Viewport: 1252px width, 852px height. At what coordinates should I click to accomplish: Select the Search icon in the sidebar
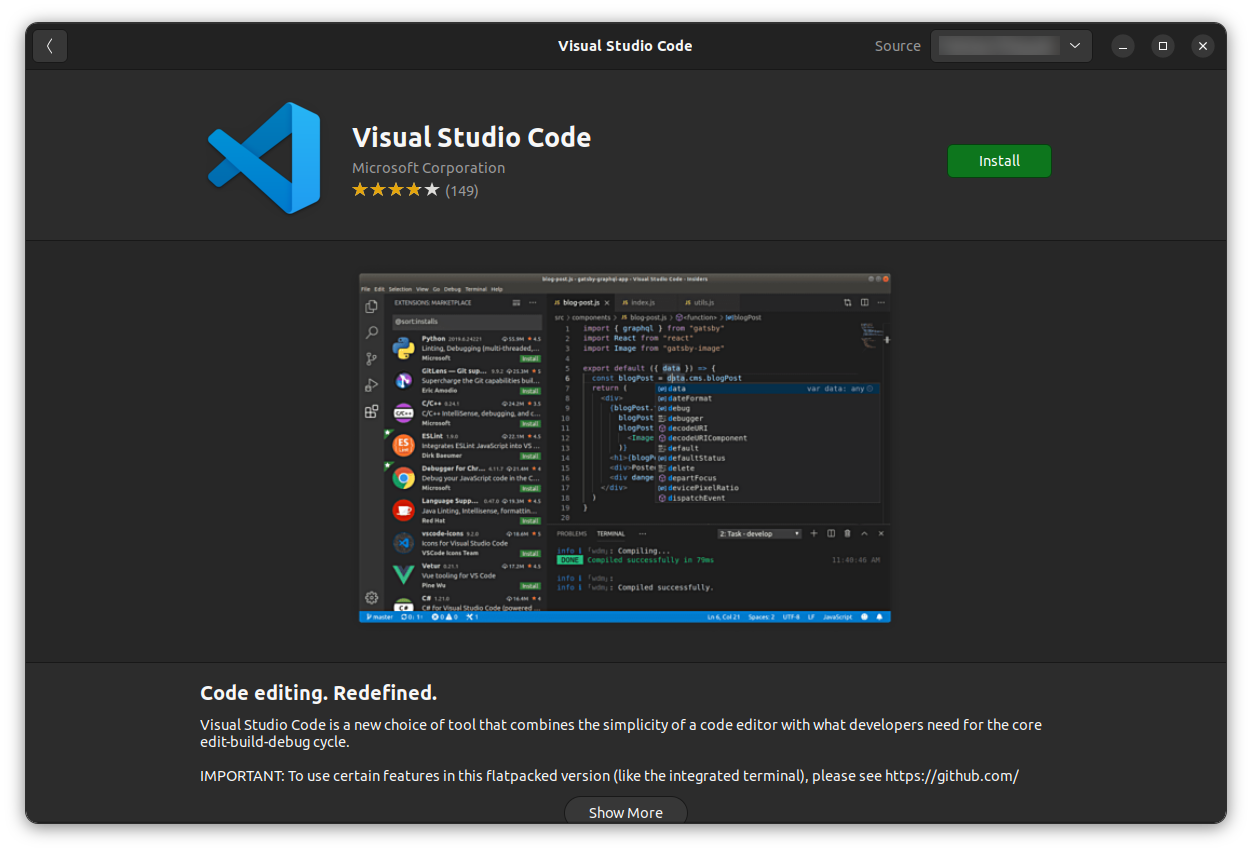pos(371,333)
